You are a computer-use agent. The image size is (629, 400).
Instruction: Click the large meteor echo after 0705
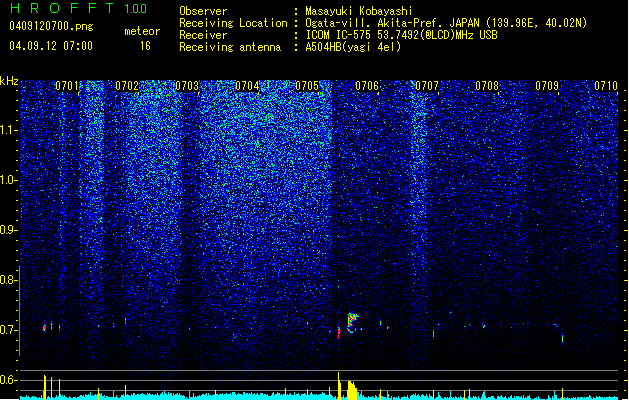pos(353,323)
